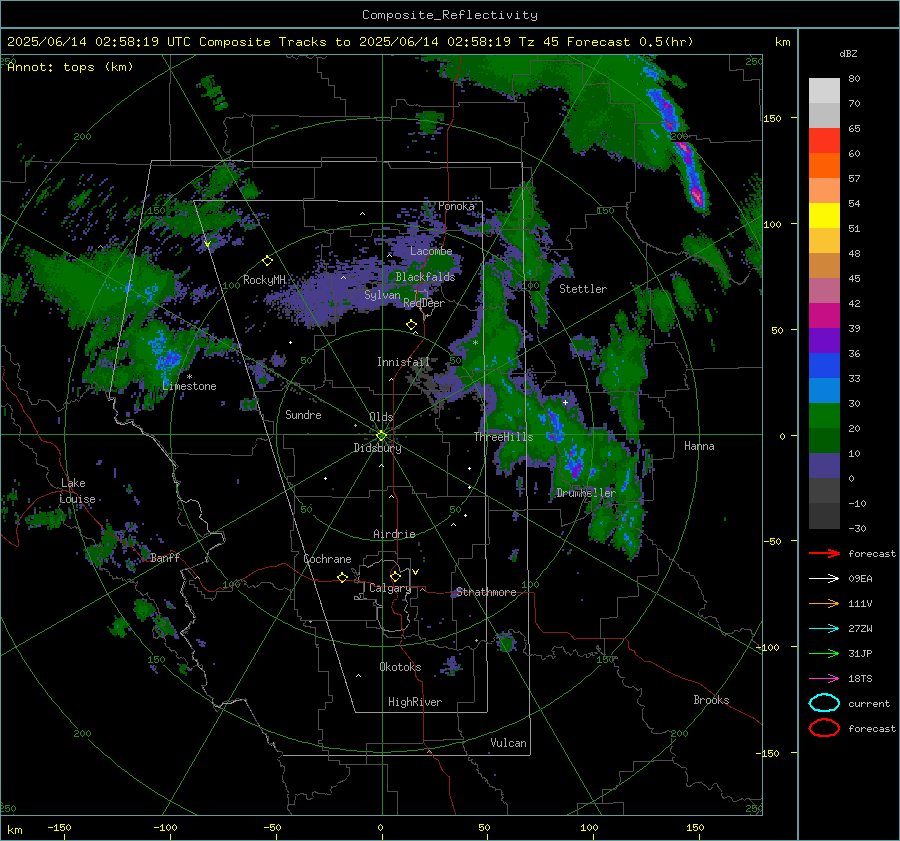This screenshot has width=900, height=841.
Task: Click the Lacombe label
Action: (x=431, y=251)
